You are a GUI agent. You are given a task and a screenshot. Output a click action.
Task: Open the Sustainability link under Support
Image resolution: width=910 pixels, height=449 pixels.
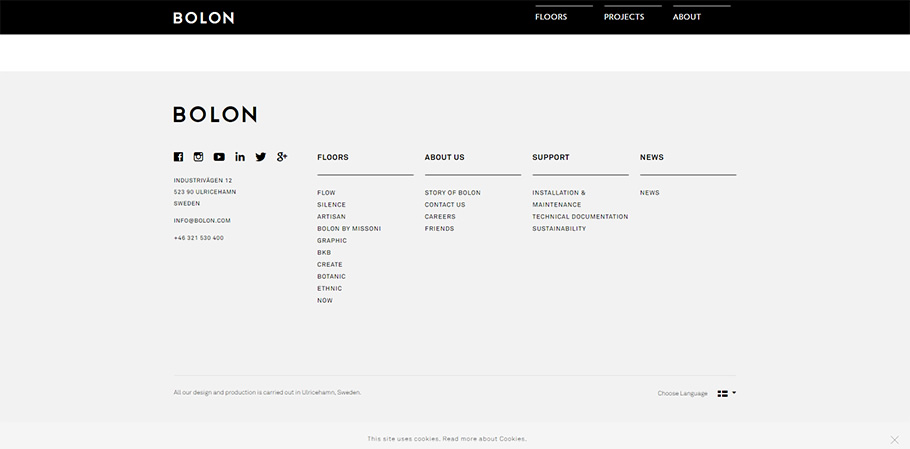(x=559, y=229)
